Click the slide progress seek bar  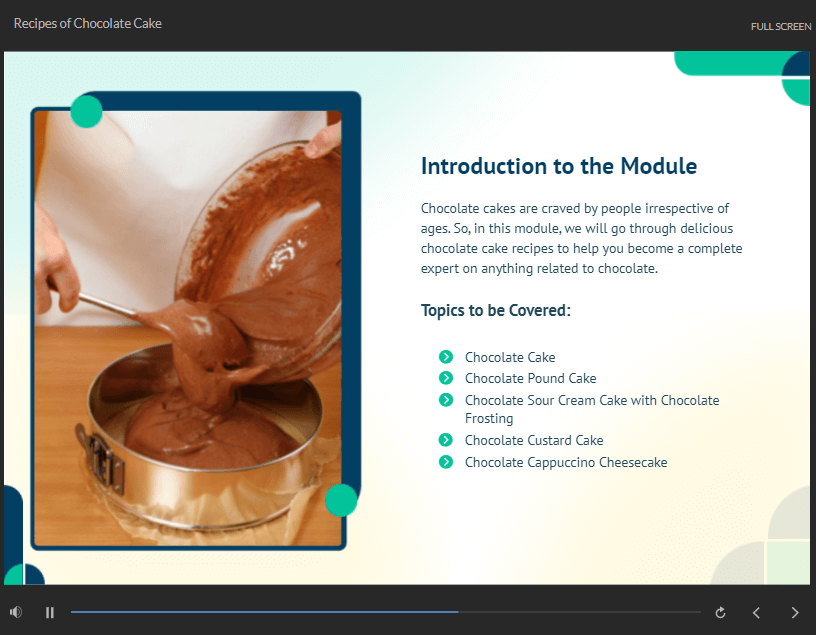385,611
